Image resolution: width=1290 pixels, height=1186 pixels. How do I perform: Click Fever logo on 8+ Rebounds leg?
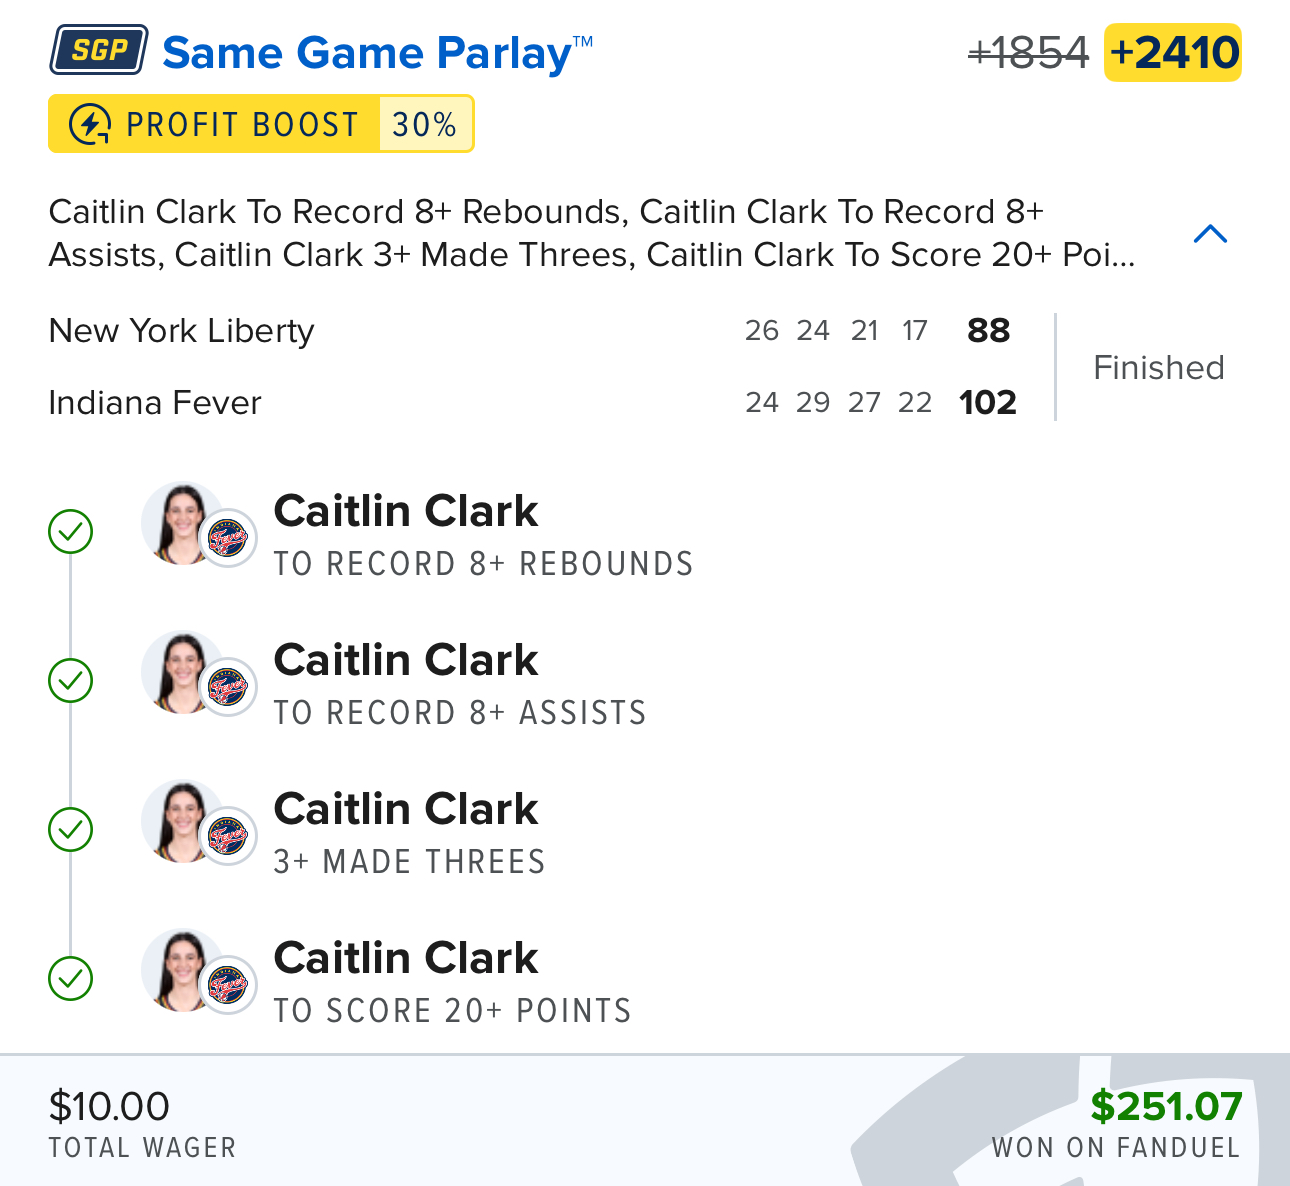[228, 539]
